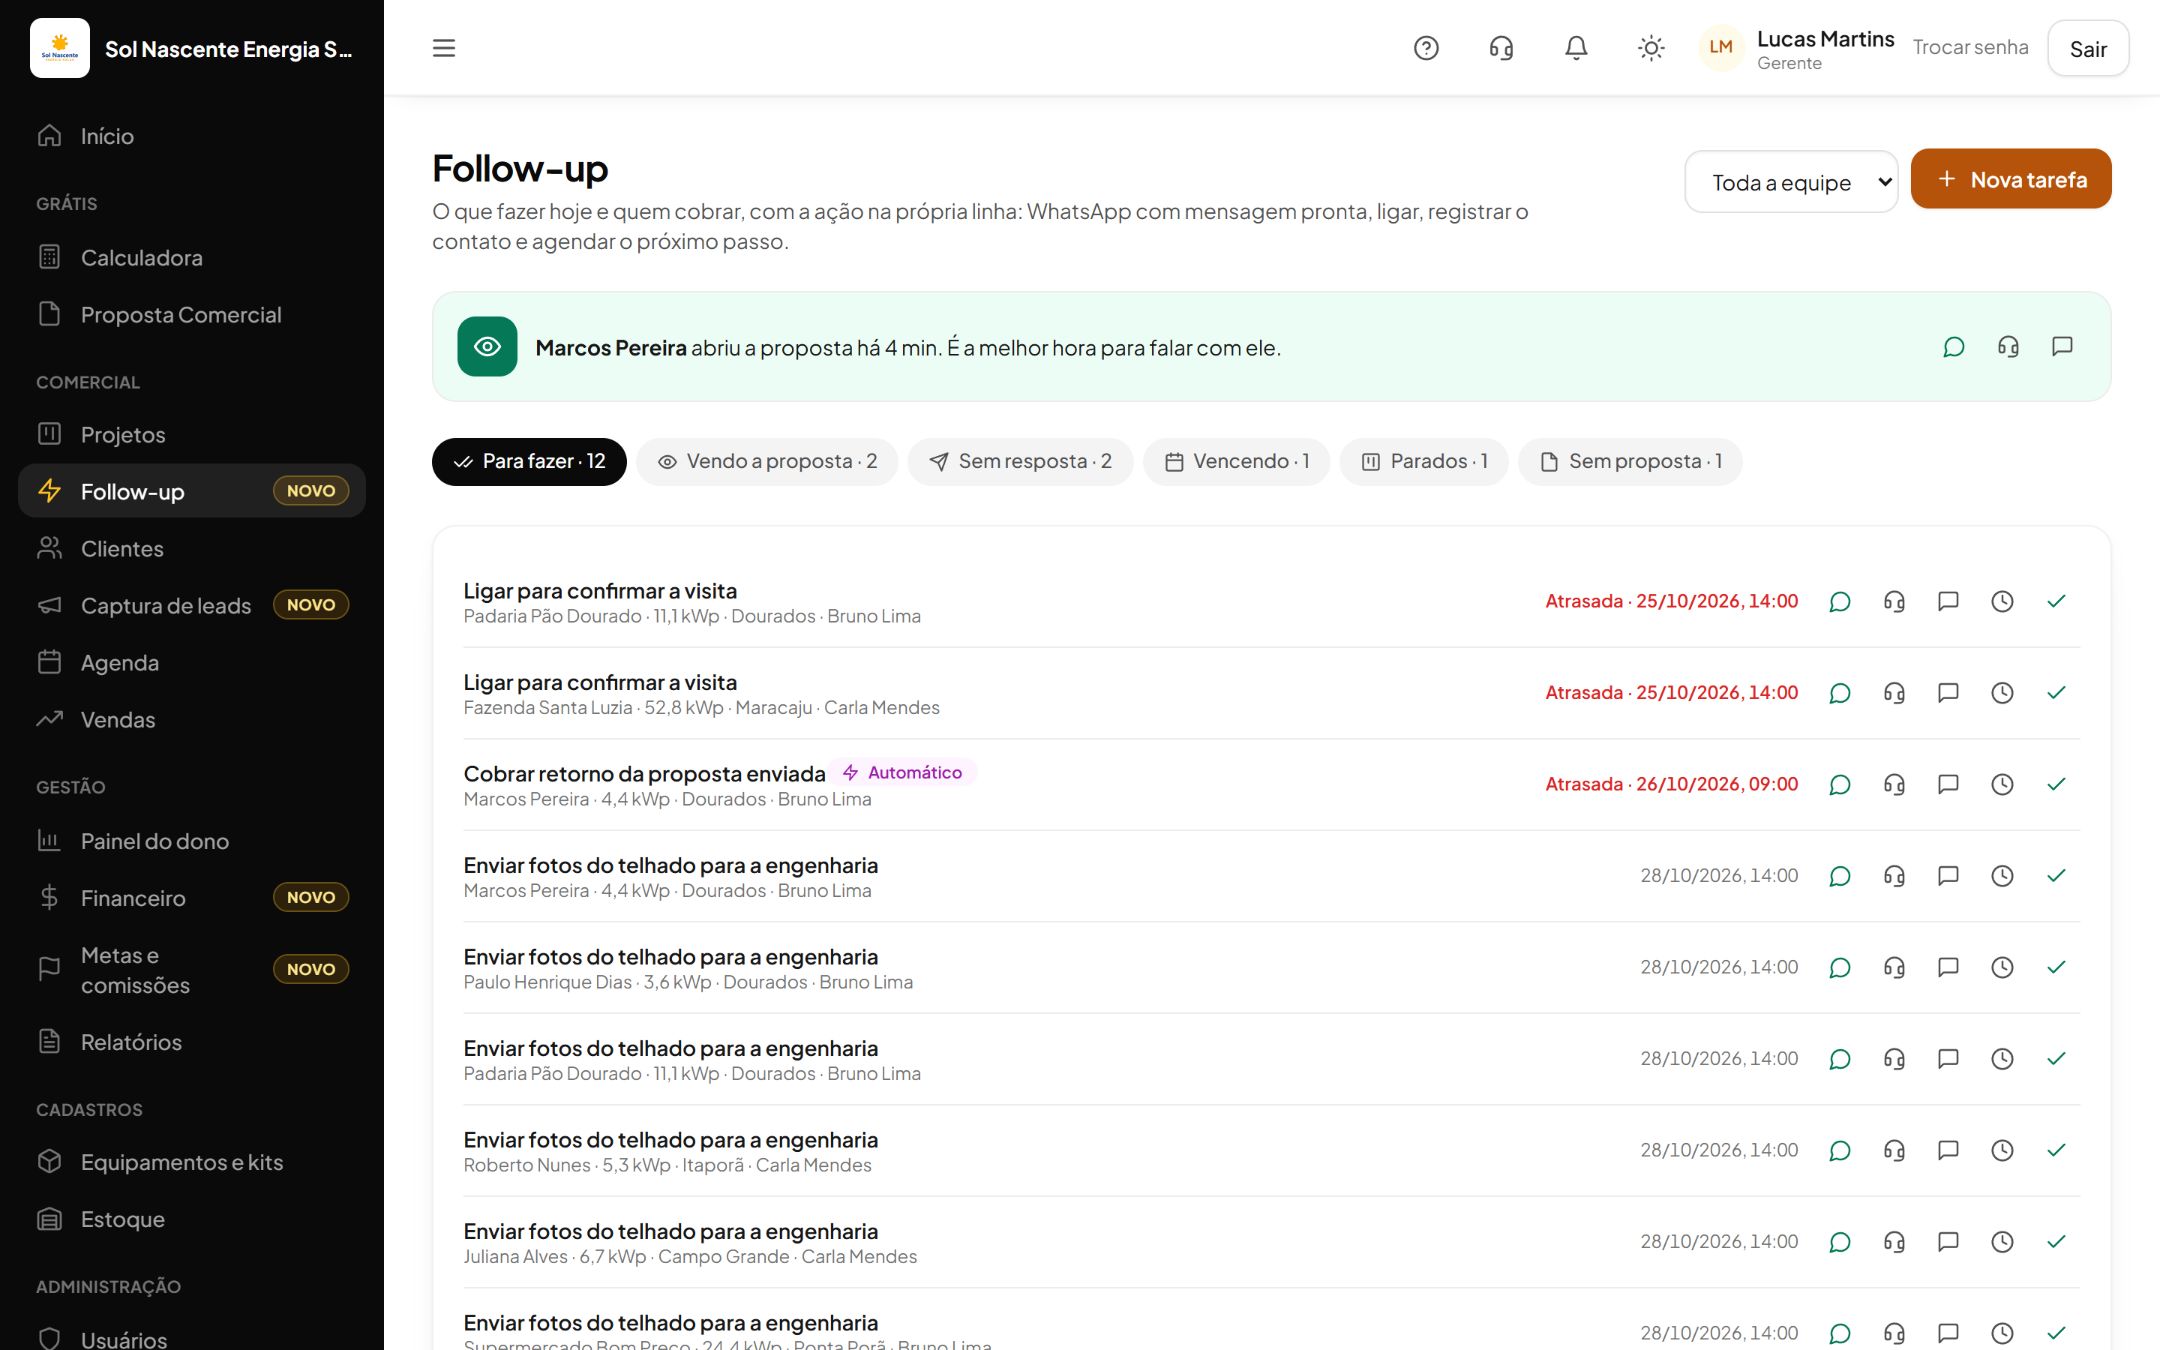Register contact note in Marcos Pereira banner
The height and width of the screenshot is (1350, 2160).
(2062, 347)
